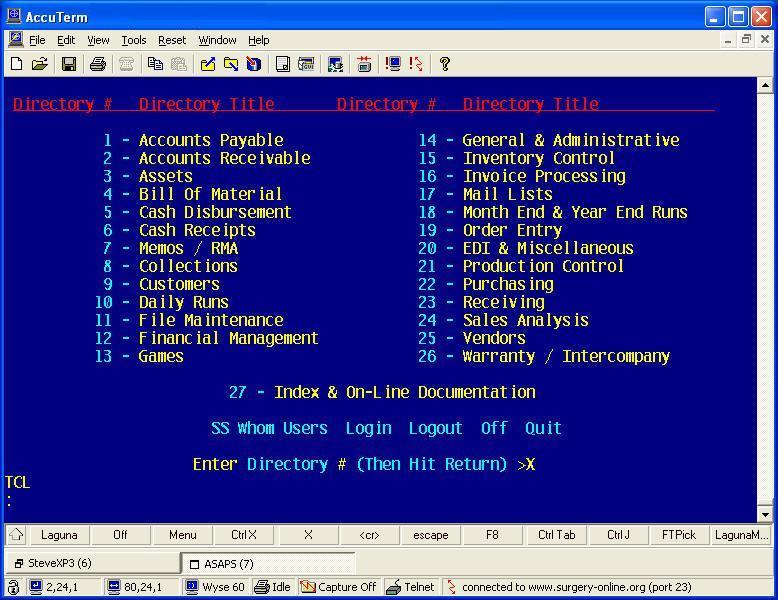Click the home icon left of Laguna
The width and height of the screenshot is (778, 600).
pos(16,535)
